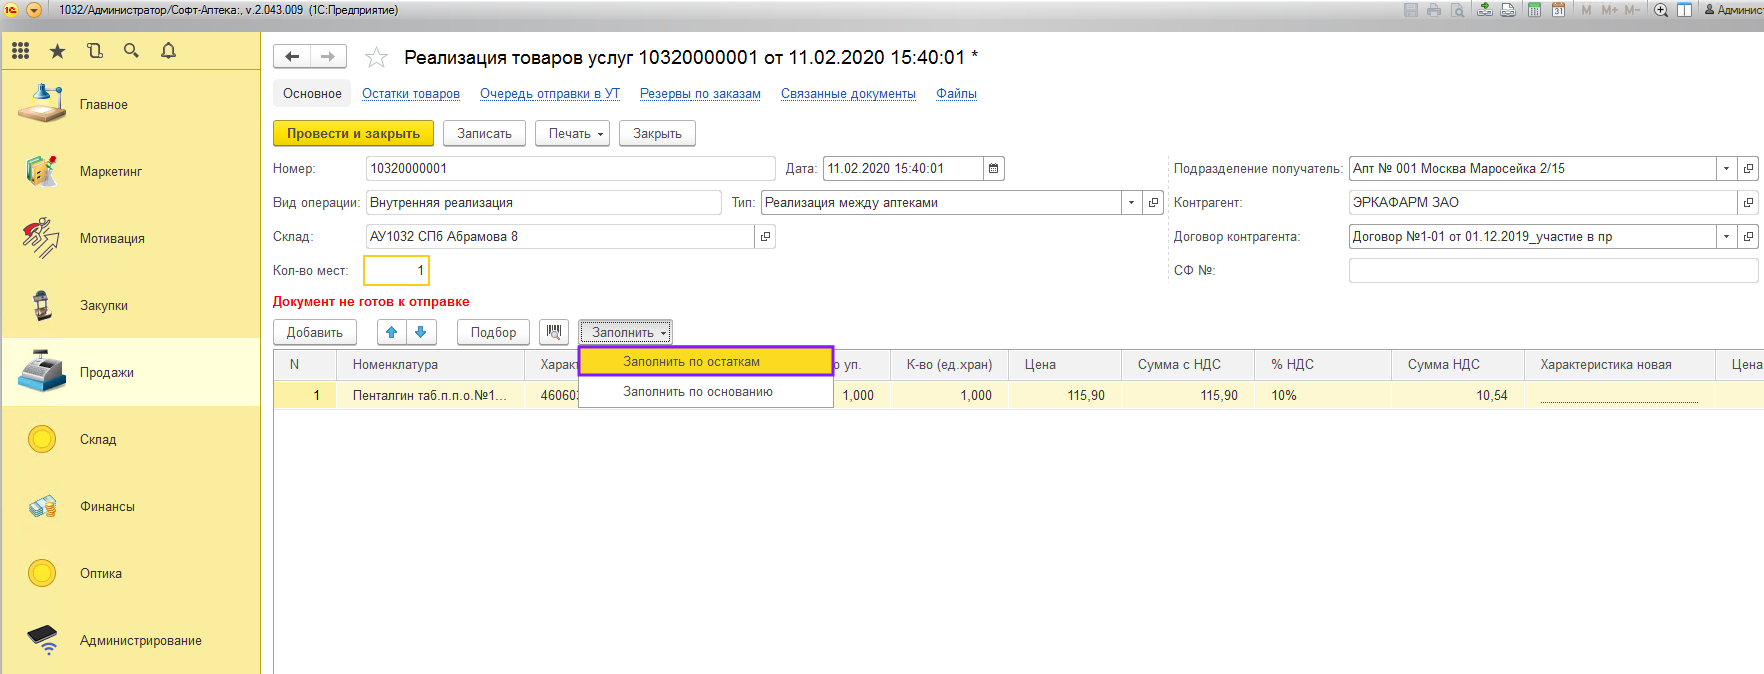
Task: Click the search magnifier icon
Action: click(x=131, y=51)
